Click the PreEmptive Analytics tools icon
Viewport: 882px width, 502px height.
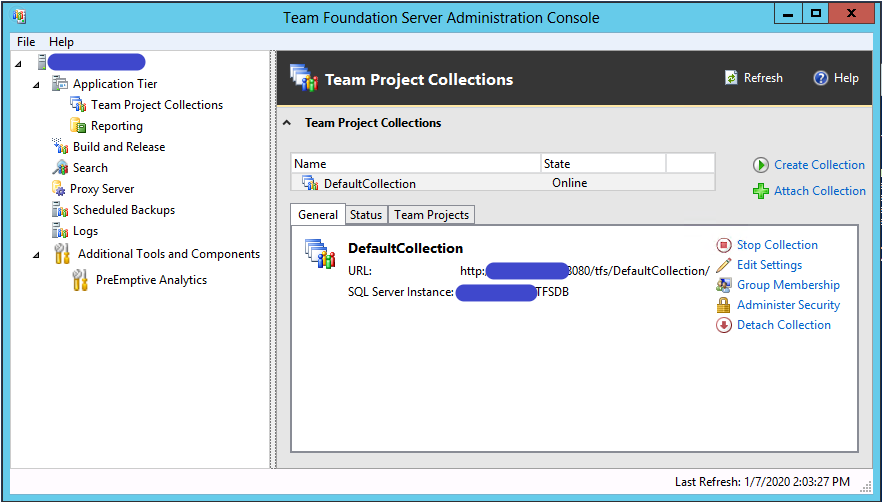point(80,280)
